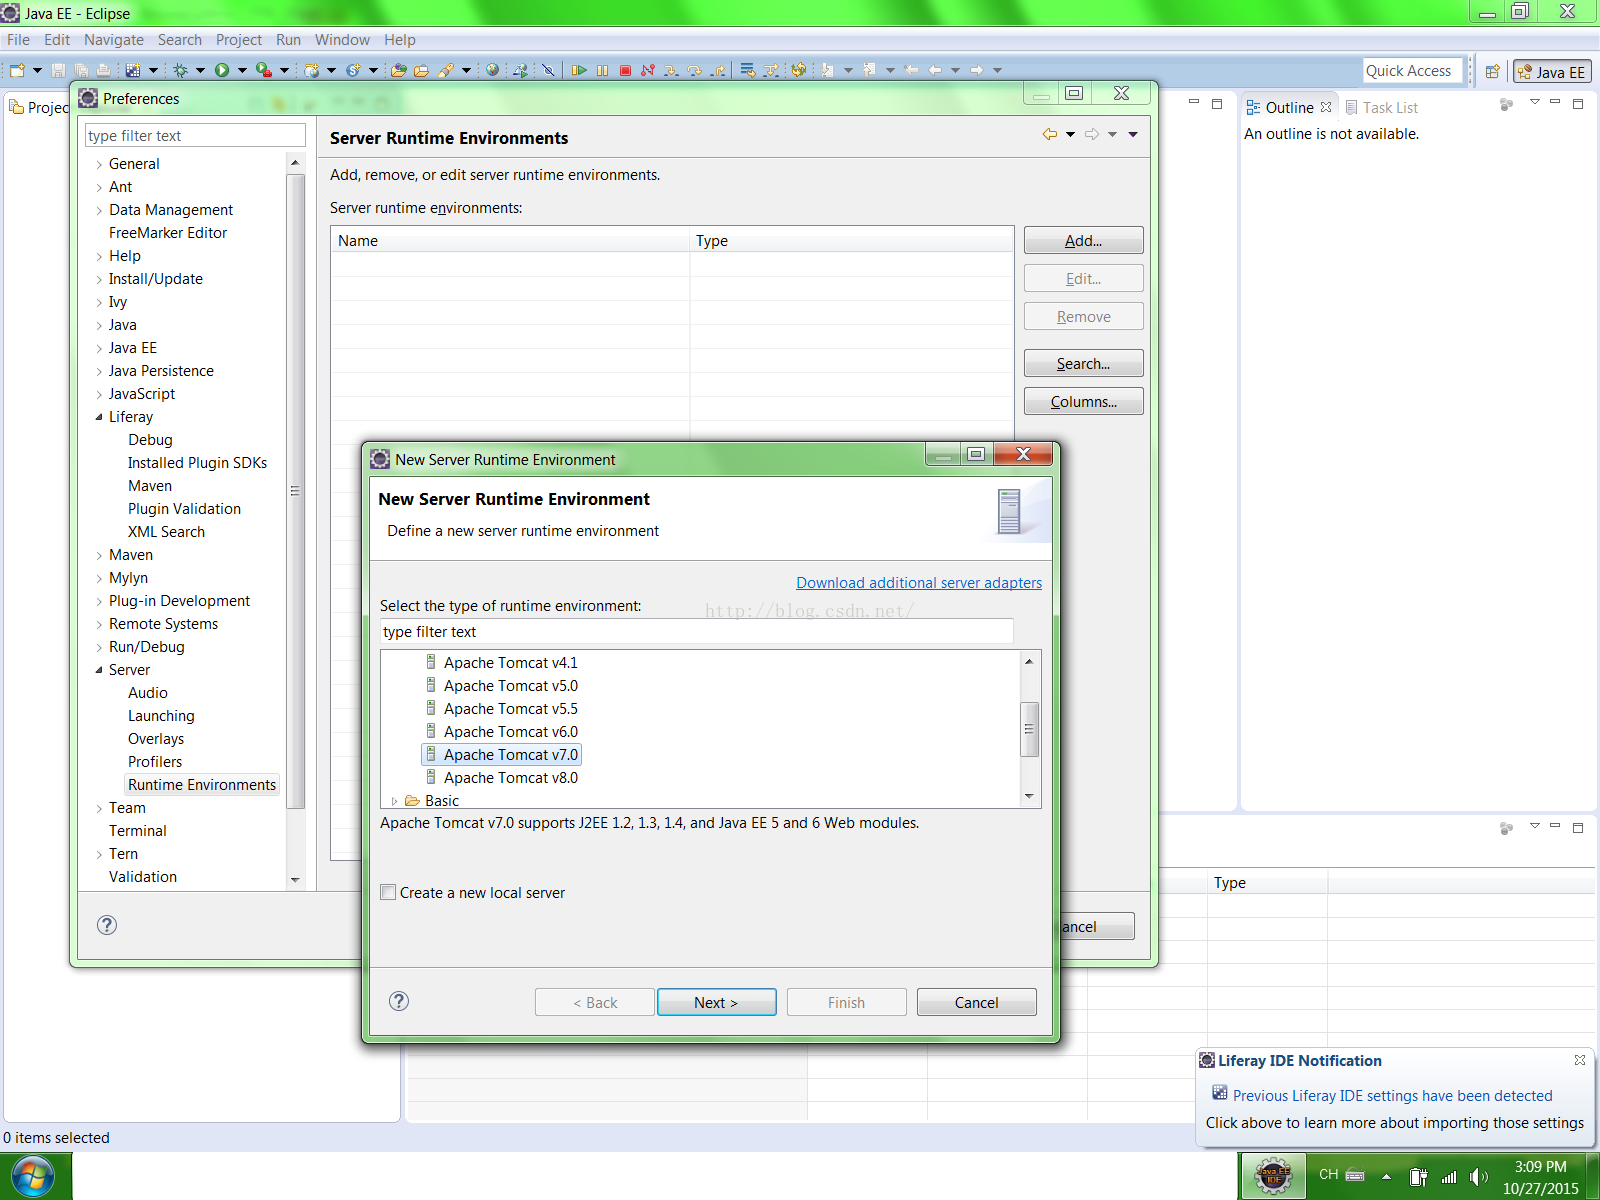Click the Disconnect debug icon
The image size is (1600, 1200).
point(648,70)
